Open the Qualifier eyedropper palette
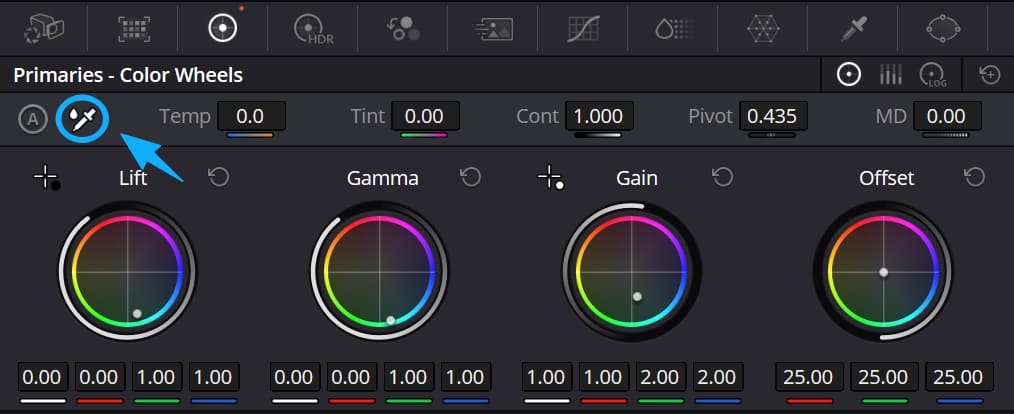 pyautogui.click(x=853, y=29)
